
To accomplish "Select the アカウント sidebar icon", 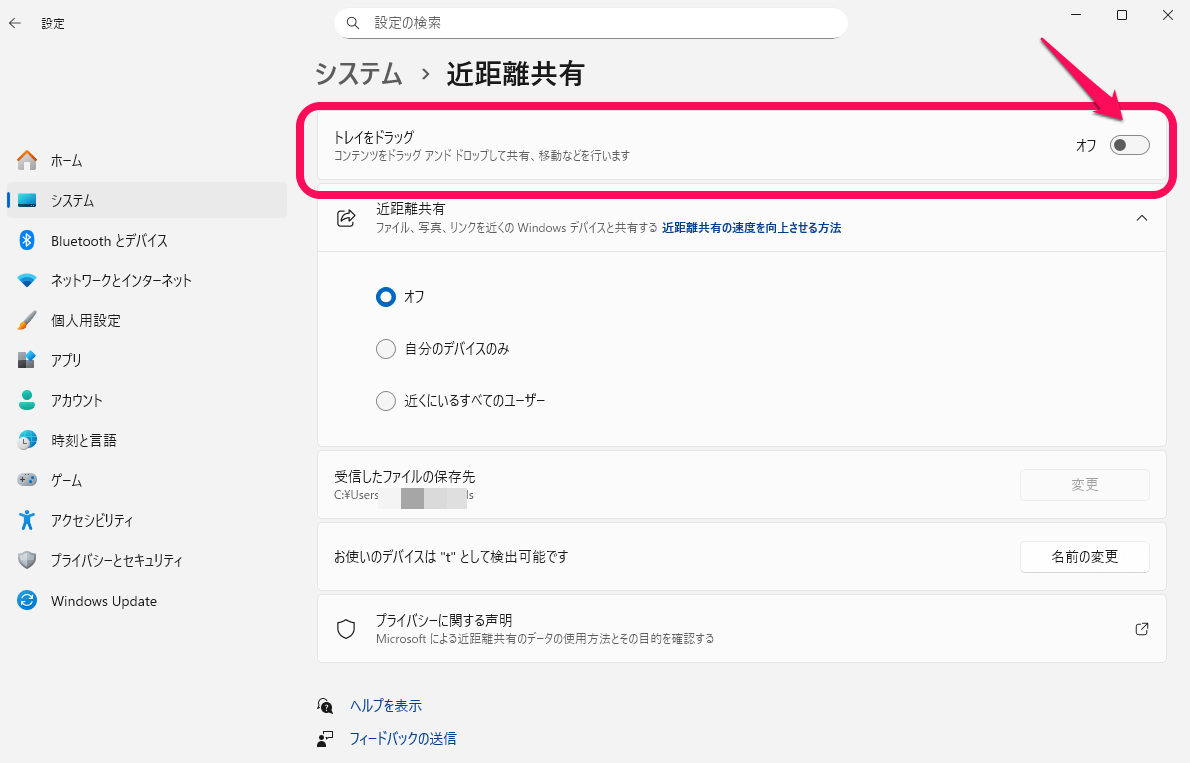I will (x=27, y=400).
